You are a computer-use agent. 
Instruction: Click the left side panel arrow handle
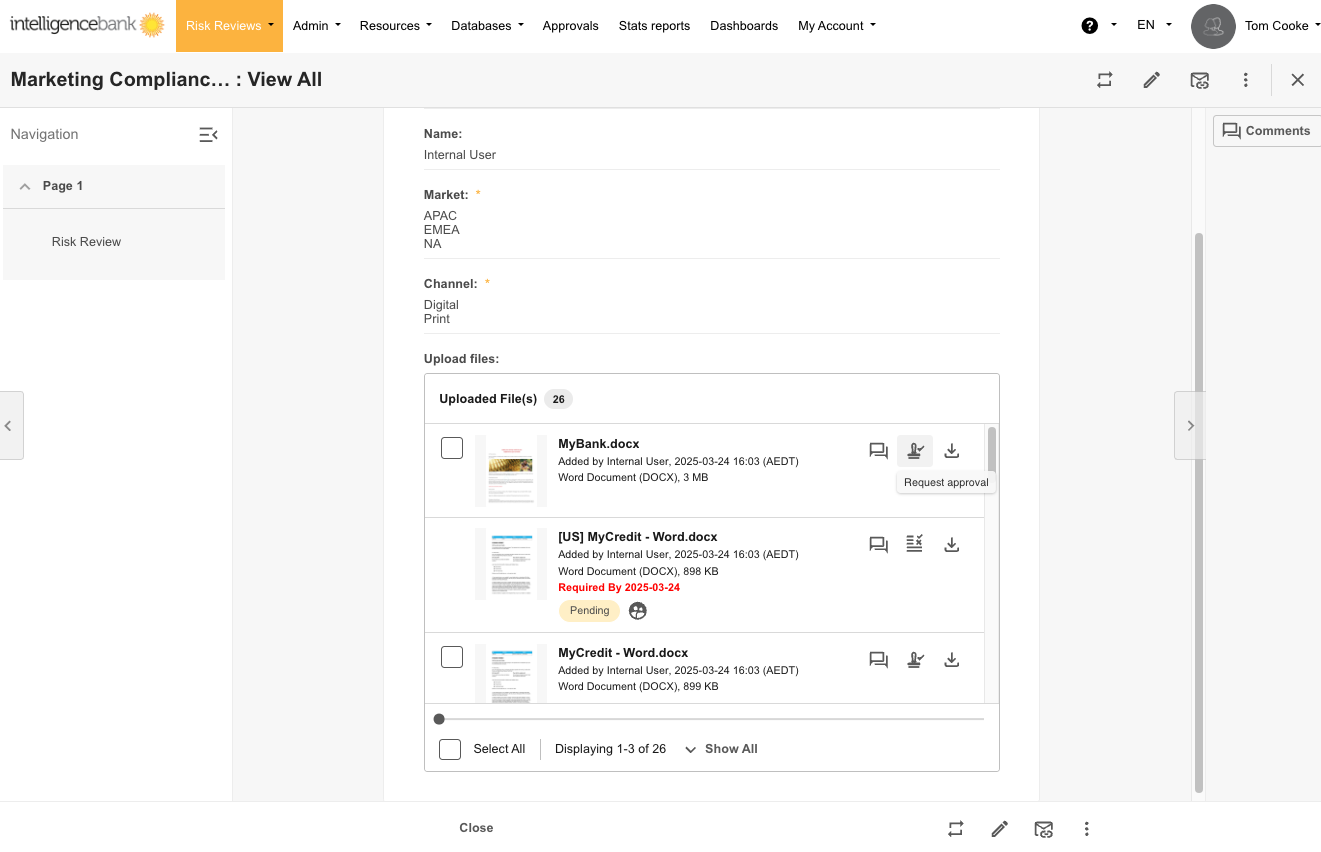pyautogui.click(x=11, y=425)
